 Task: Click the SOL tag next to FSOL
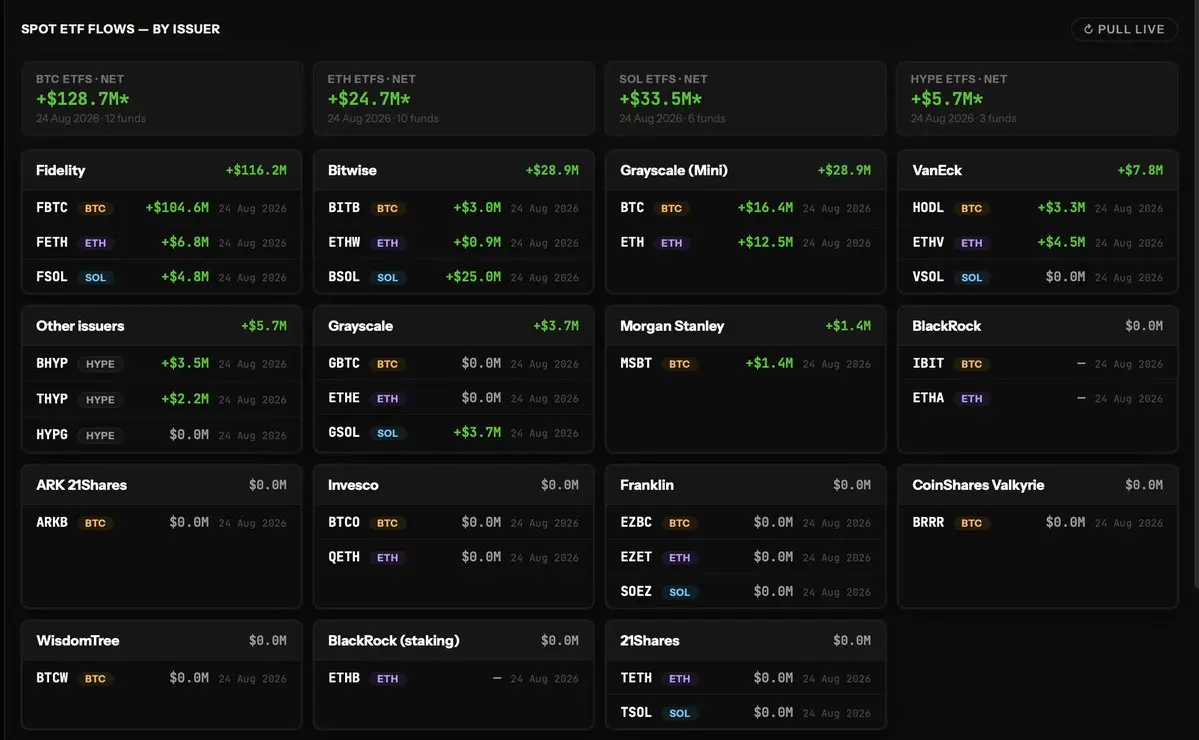coord(95,278)
